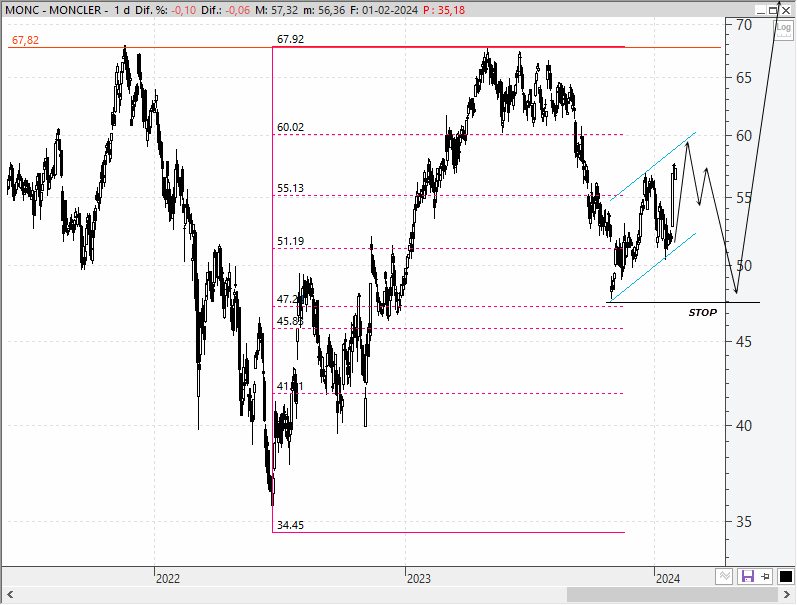The height and width of the screenshot is (605, 797).
Task: Click the double-chevron expand icon
Action: [x=724, y=576]
